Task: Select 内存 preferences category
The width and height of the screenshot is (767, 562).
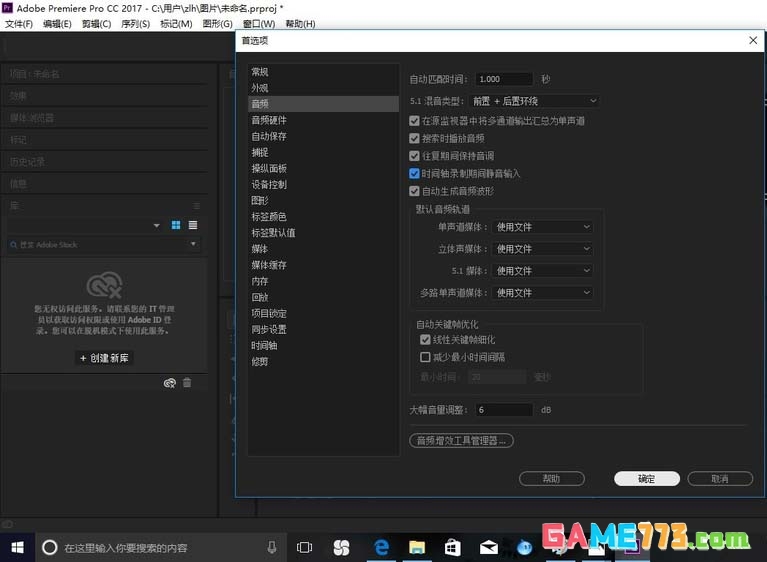Action: click(323, 281)
